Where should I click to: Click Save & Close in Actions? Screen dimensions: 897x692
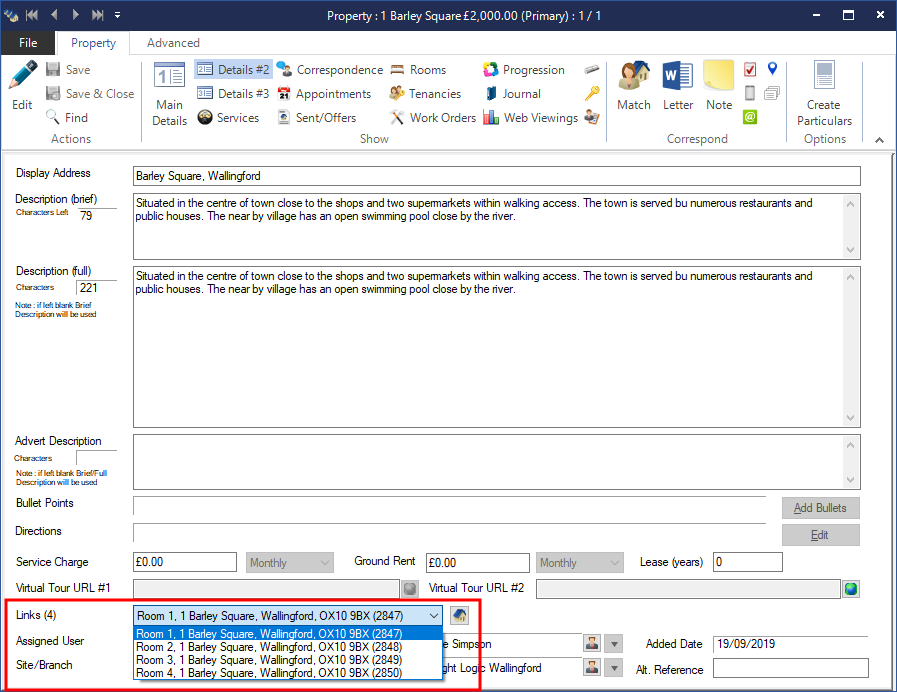90,94
